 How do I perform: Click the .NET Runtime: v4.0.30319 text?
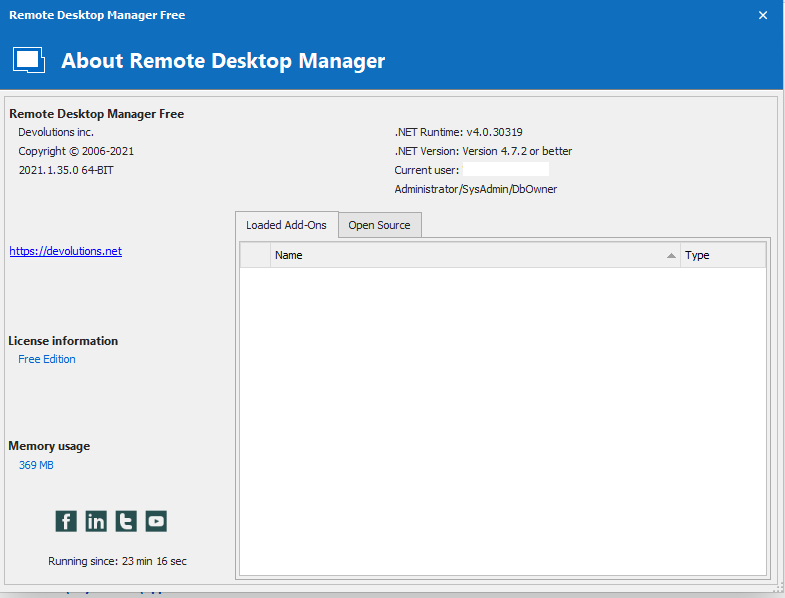pos(459,132)
